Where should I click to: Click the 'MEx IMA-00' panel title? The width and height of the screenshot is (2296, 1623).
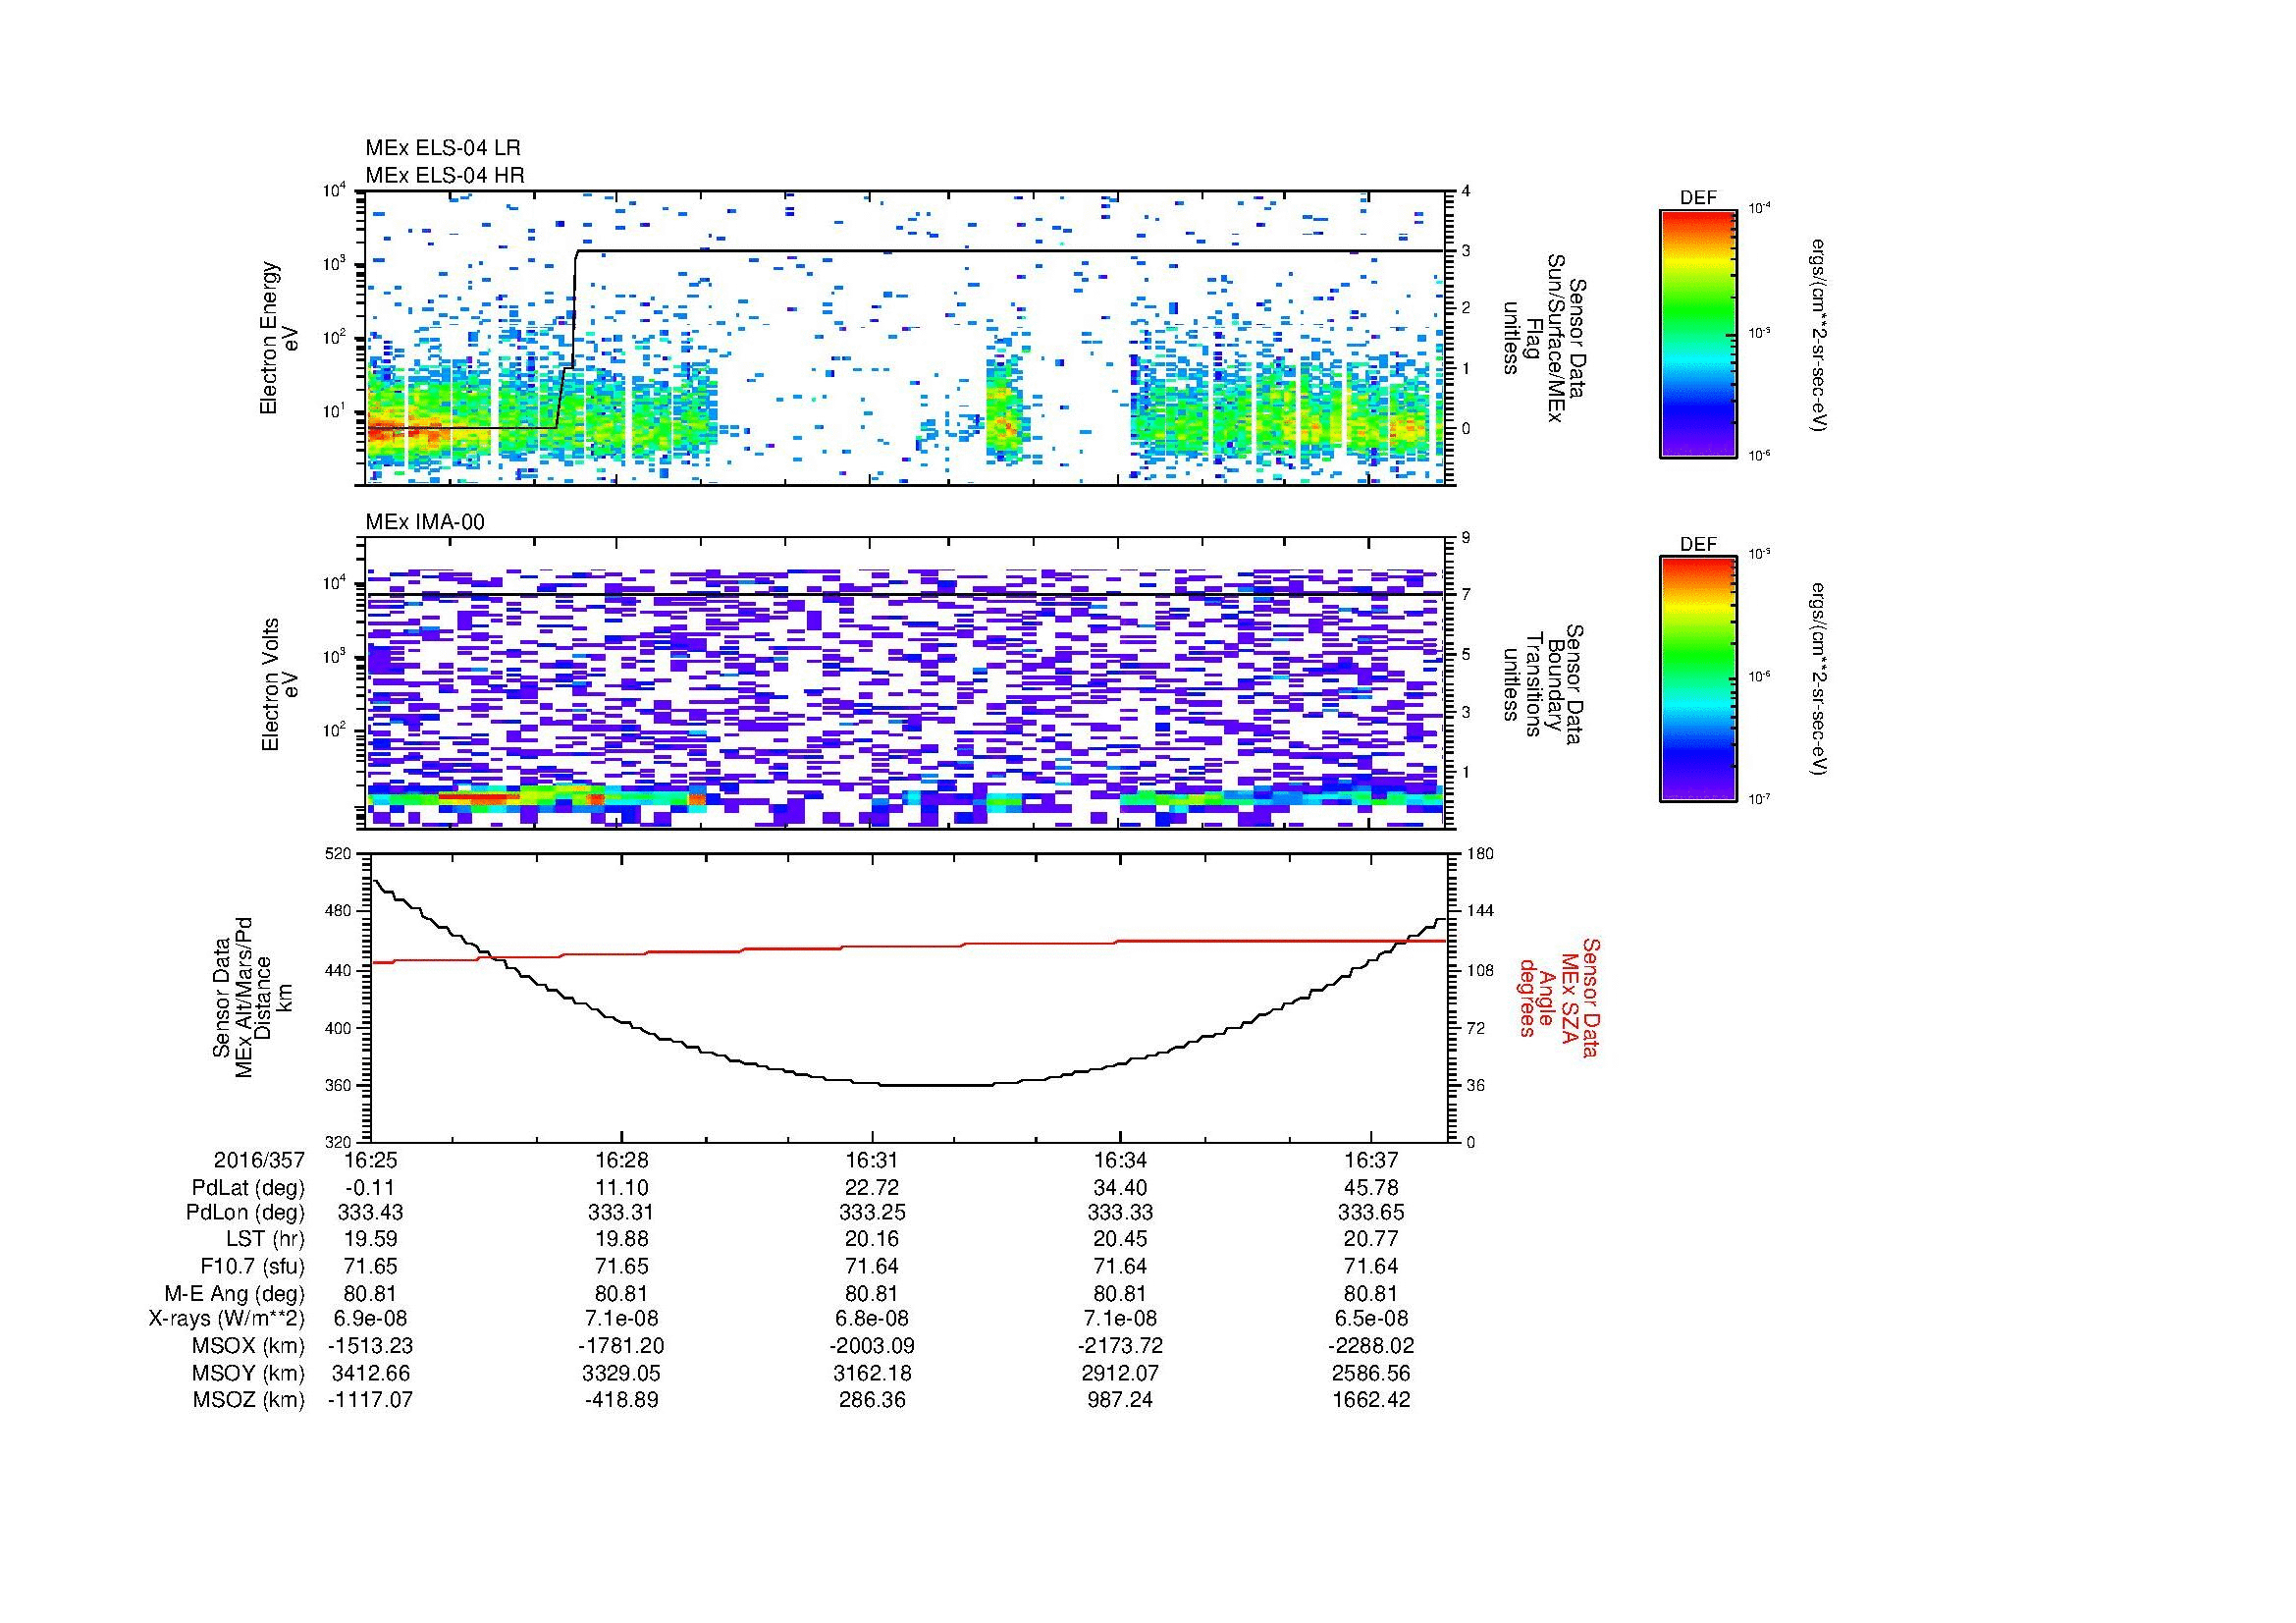[425, 522]
